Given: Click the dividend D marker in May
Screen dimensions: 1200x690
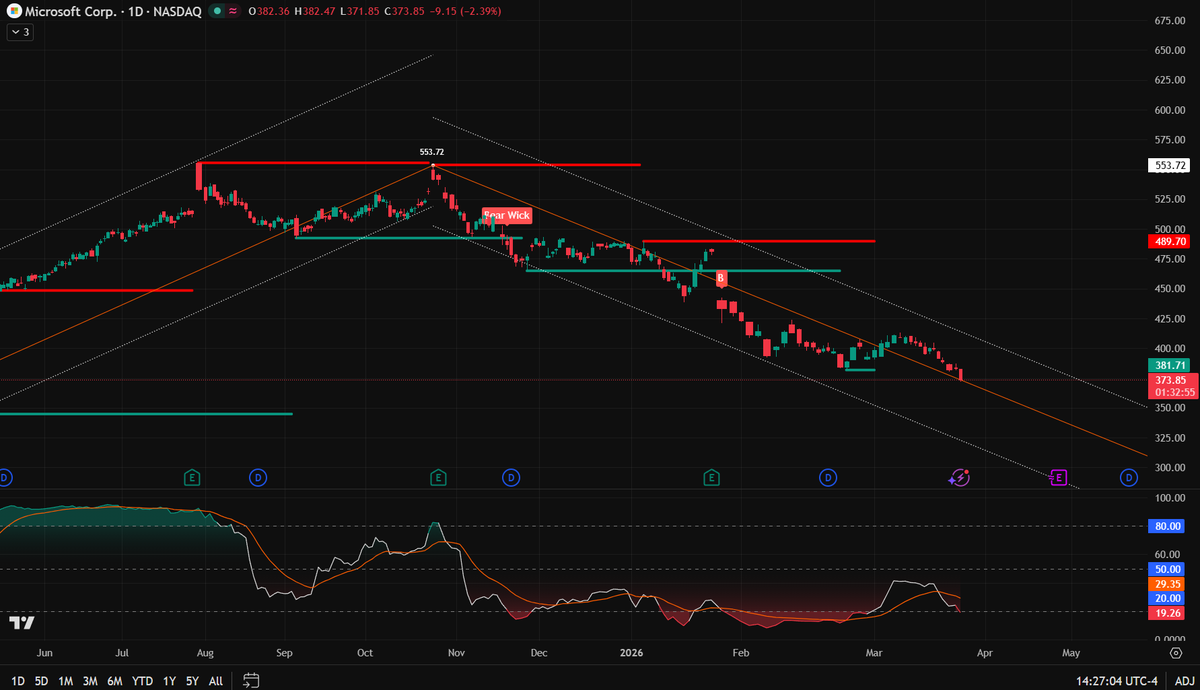Looking at the screenshot, I should click(x=1129, y=478).
